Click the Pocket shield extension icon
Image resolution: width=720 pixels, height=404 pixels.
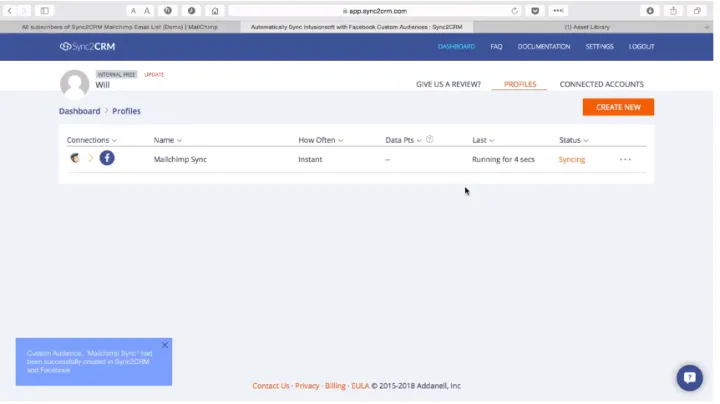[535, 11]
